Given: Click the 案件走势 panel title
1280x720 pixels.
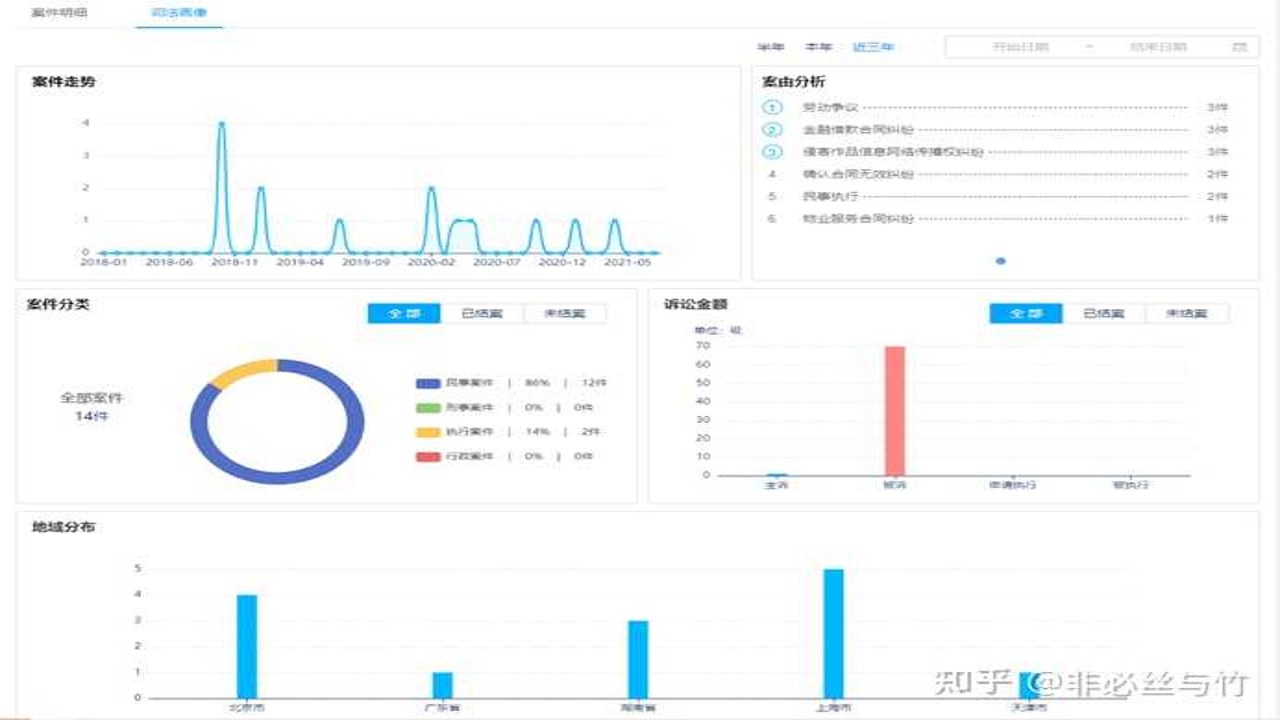Looking at the screenshot, I should [64, 82].
